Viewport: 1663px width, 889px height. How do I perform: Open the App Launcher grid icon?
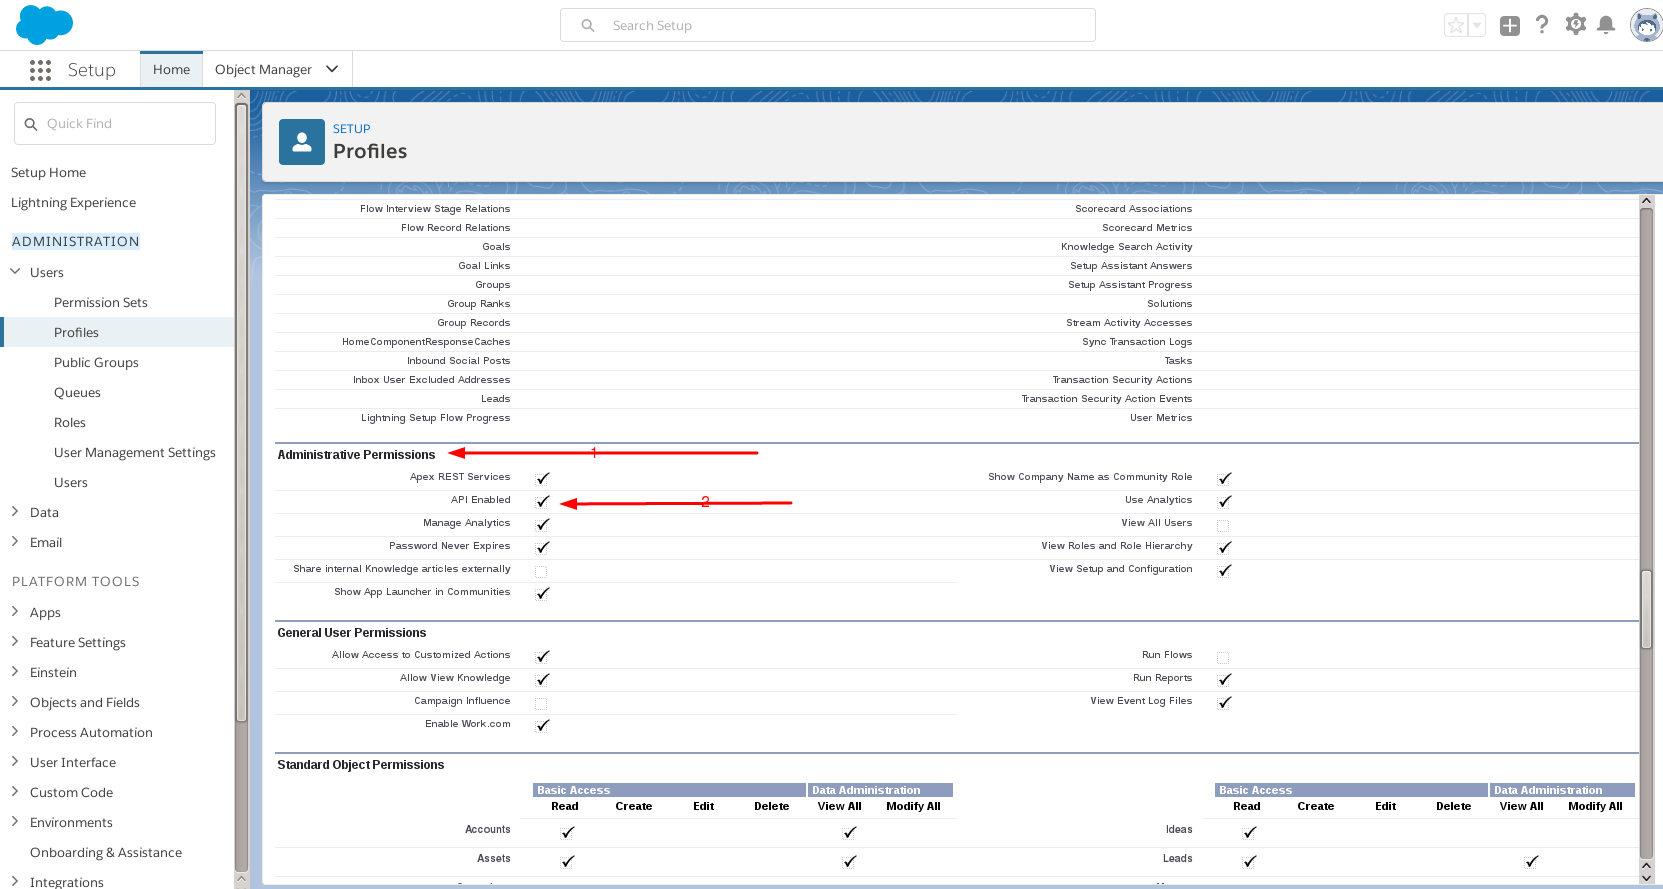pos(40,70)
